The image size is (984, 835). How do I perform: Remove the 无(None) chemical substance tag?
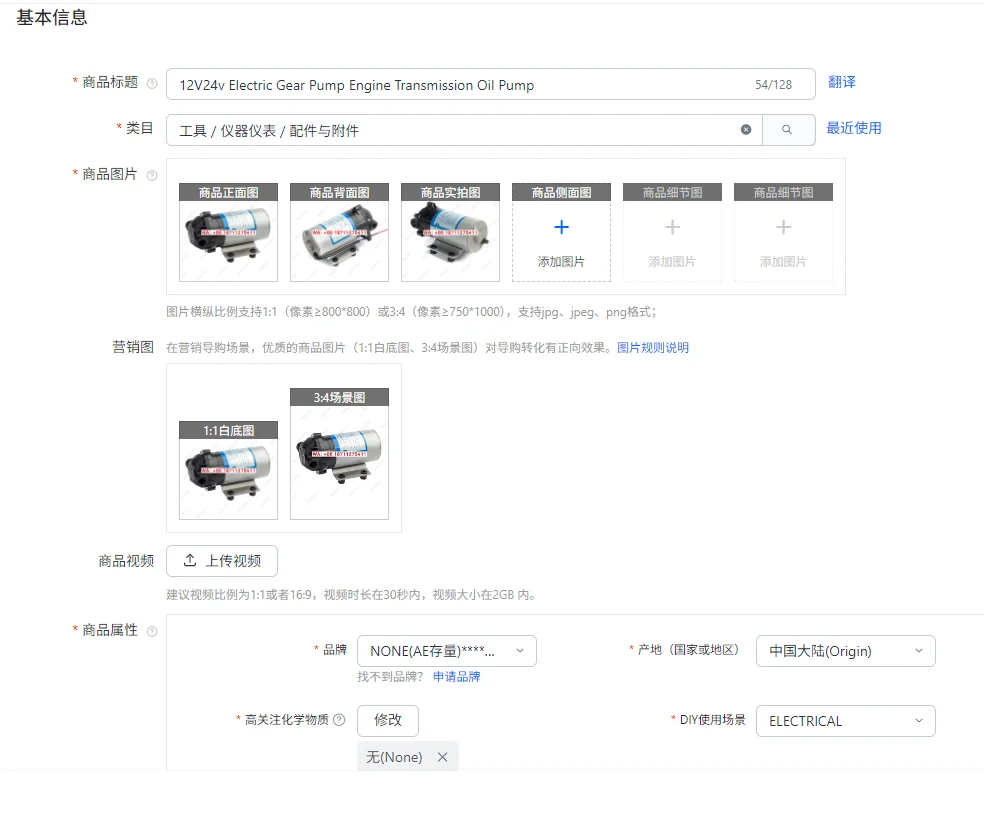pyautogui.click(x=442, y=757)
